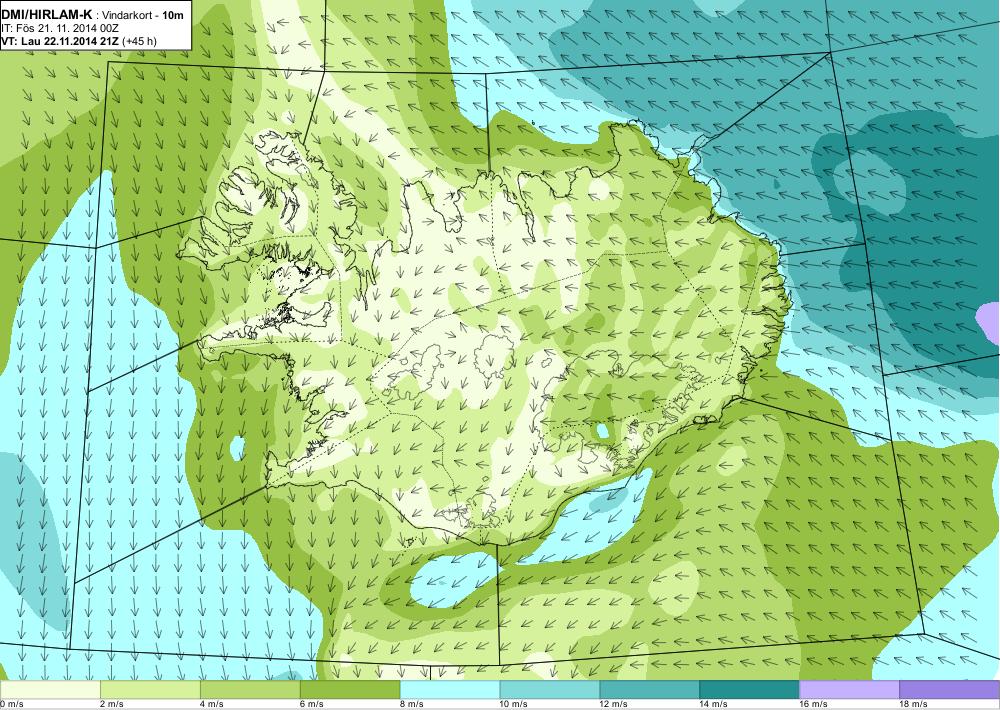Click the 18 m/s purple legend swatch

[x=950, y=690]
